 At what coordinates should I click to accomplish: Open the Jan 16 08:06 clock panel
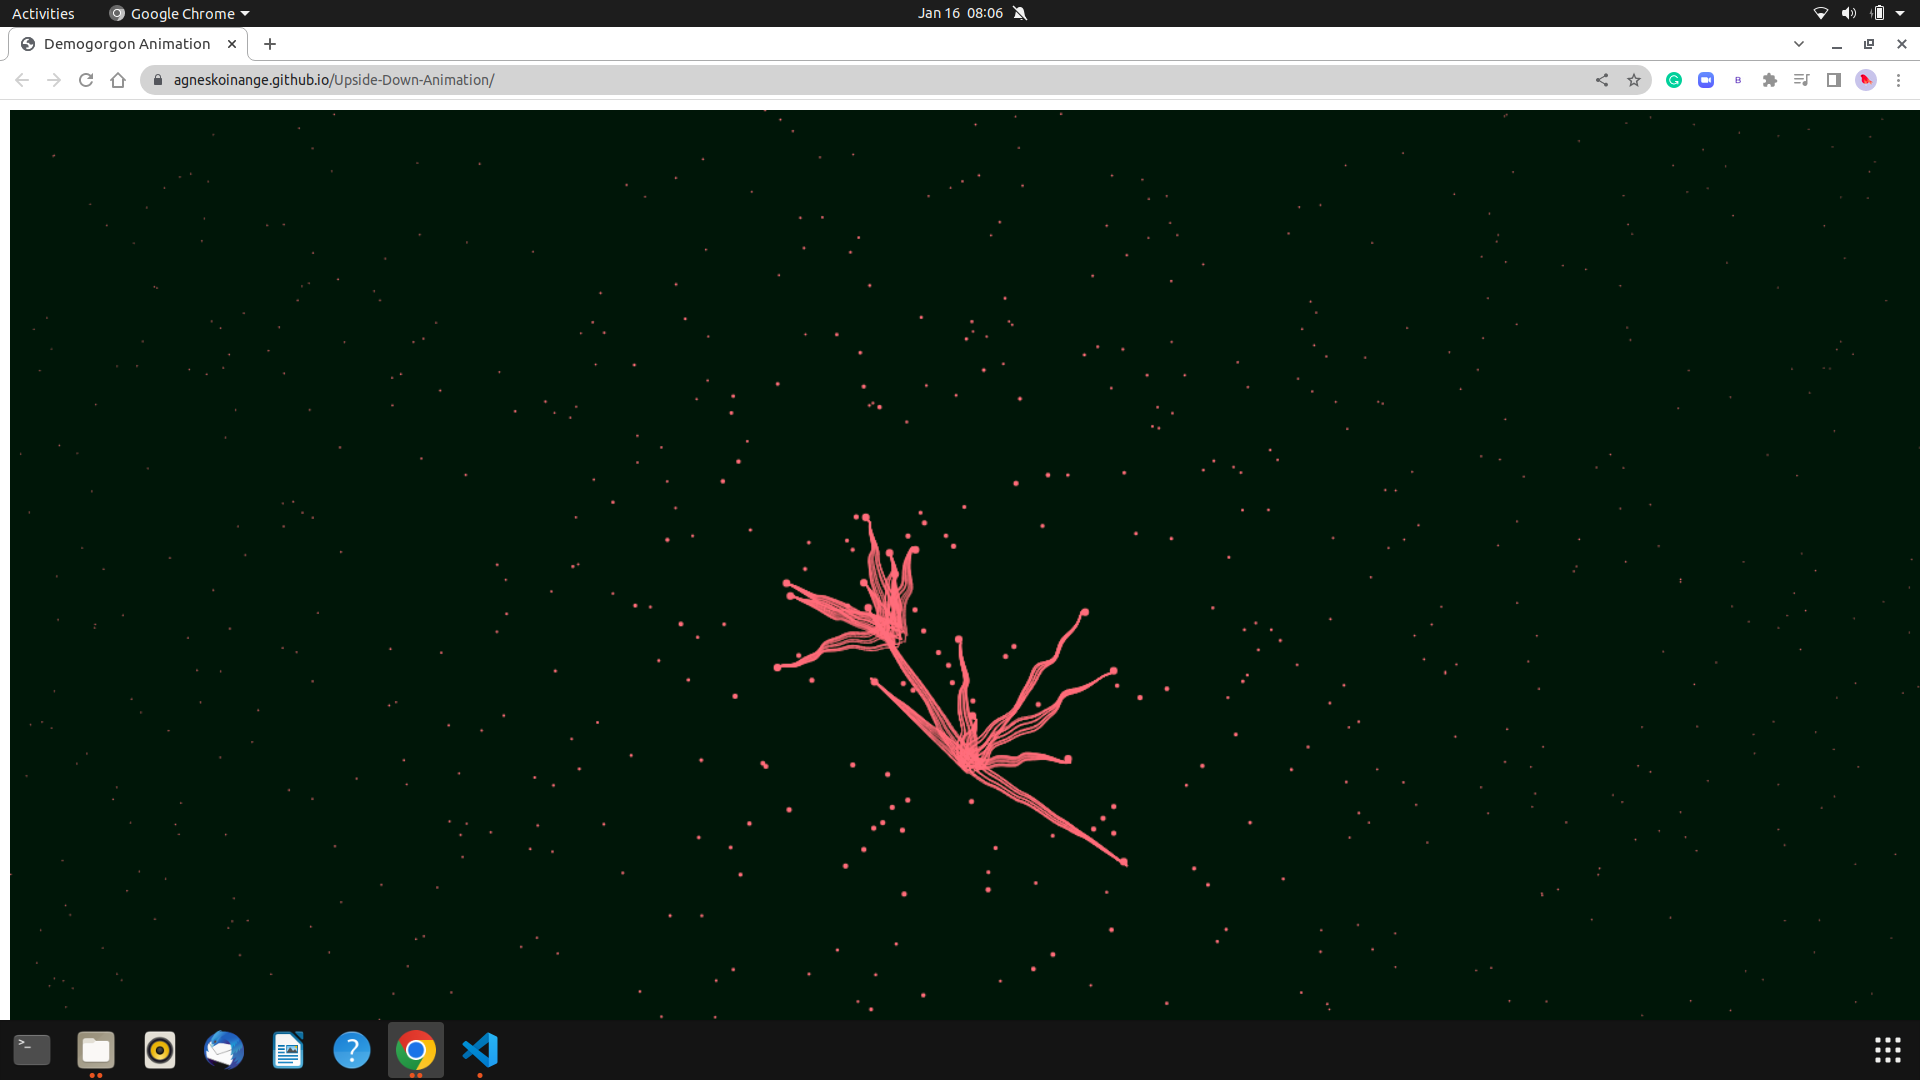click(x=960, y=13)
